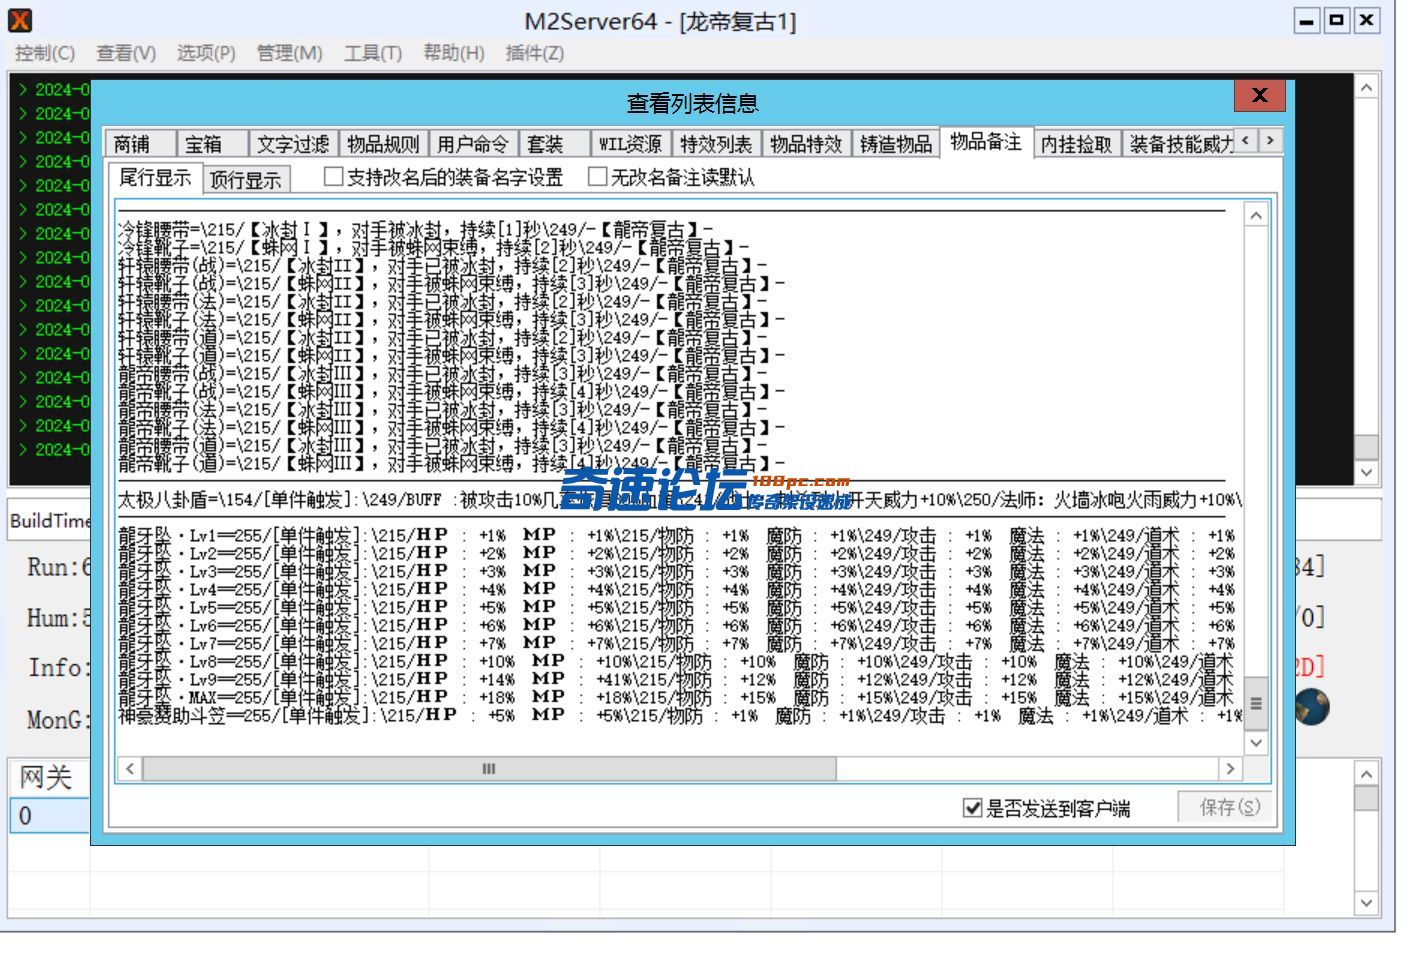
Task: Open the 帮助(H) menu
Action: point(453,53)
